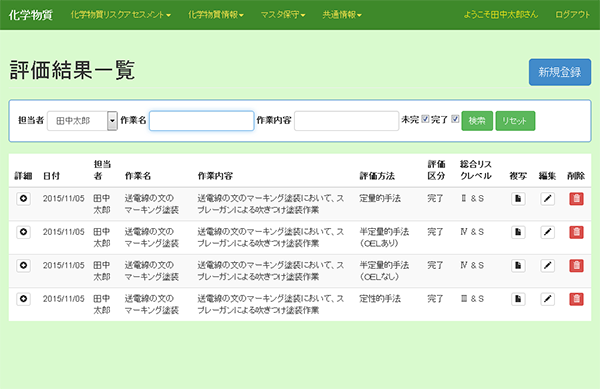Copy the 半定量的手法(OELあり) evaluation row

pos(518,232)
